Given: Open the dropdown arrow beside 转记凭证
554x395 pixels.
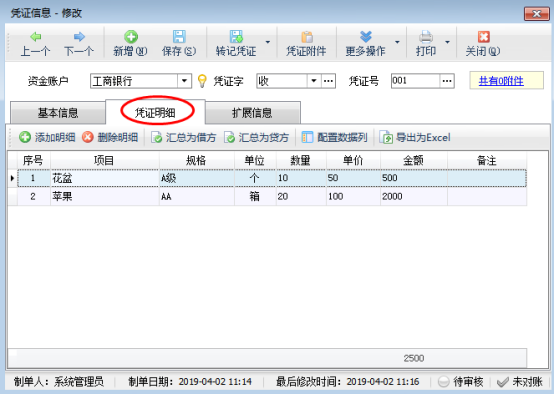Looking at the screenshot, I should [268, 42].
